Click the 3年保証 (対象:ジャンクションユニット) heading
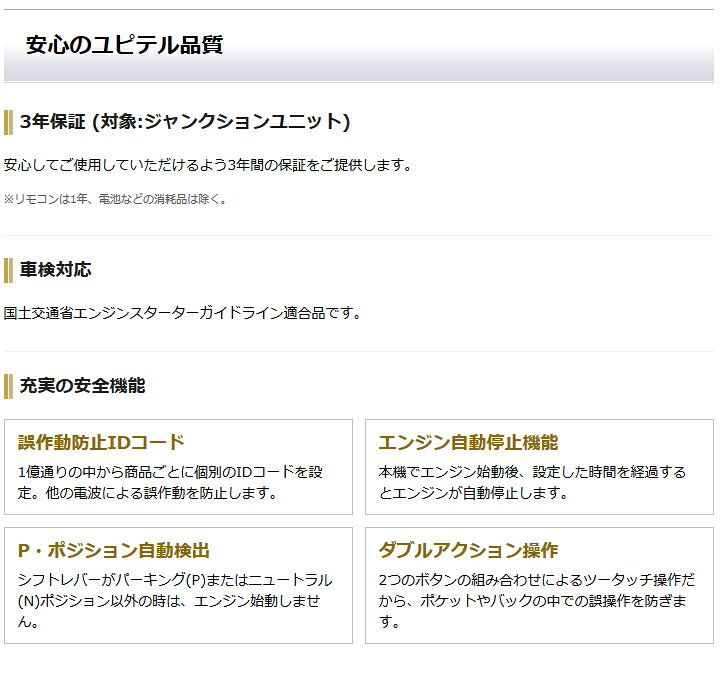The image size is (720, 700). coord(185,122)
